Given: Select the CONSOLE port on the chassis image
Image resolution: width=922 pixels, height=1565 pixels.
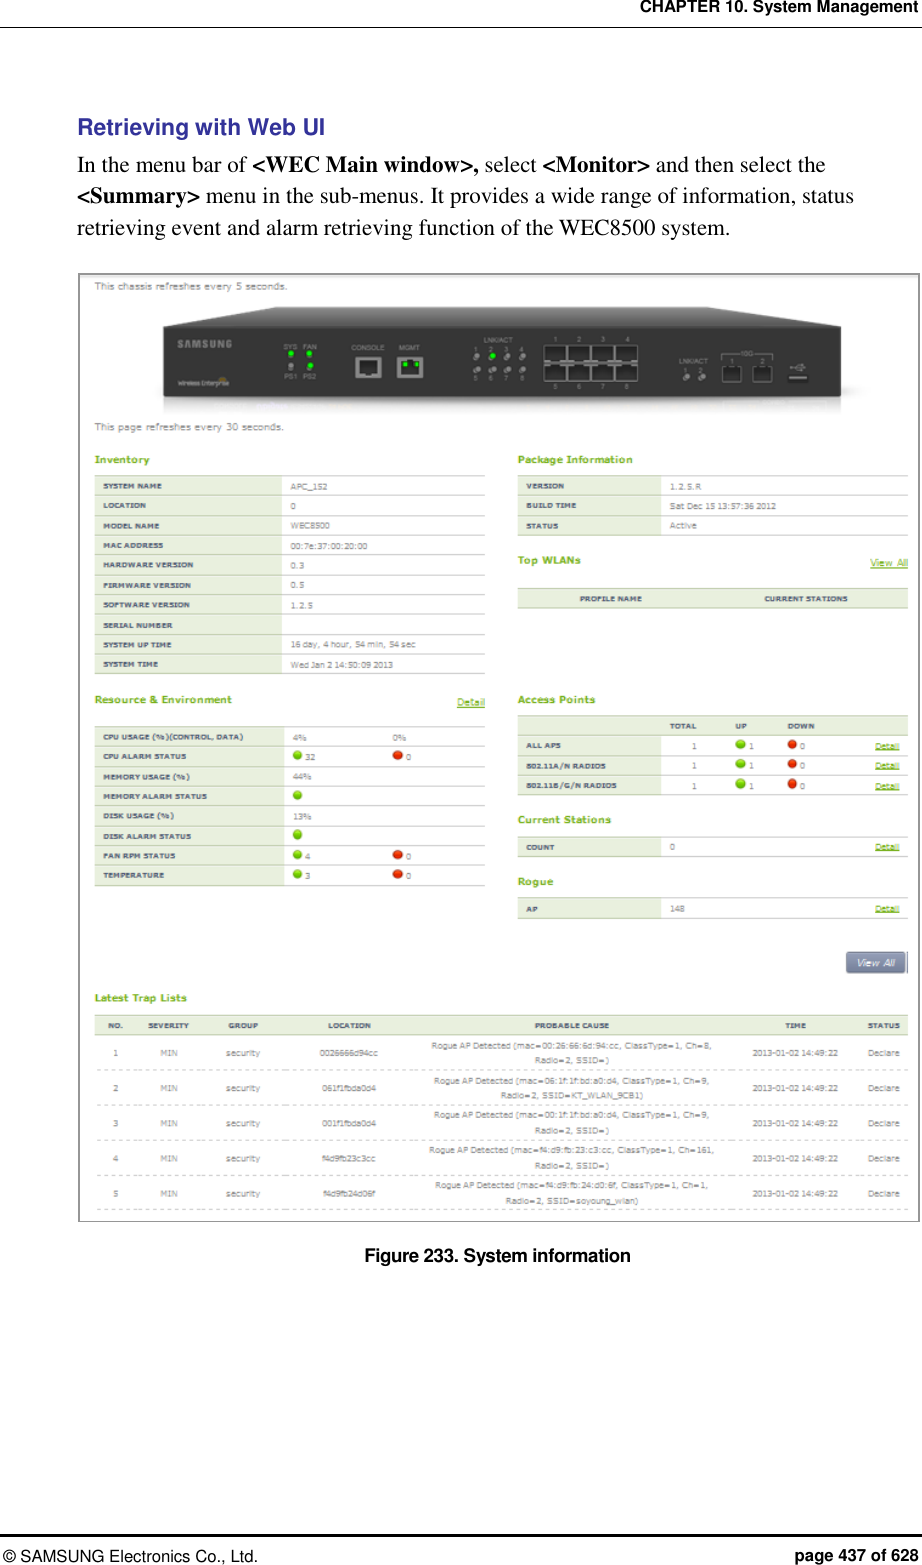Looking at the screenshot, I should (368, 368).
